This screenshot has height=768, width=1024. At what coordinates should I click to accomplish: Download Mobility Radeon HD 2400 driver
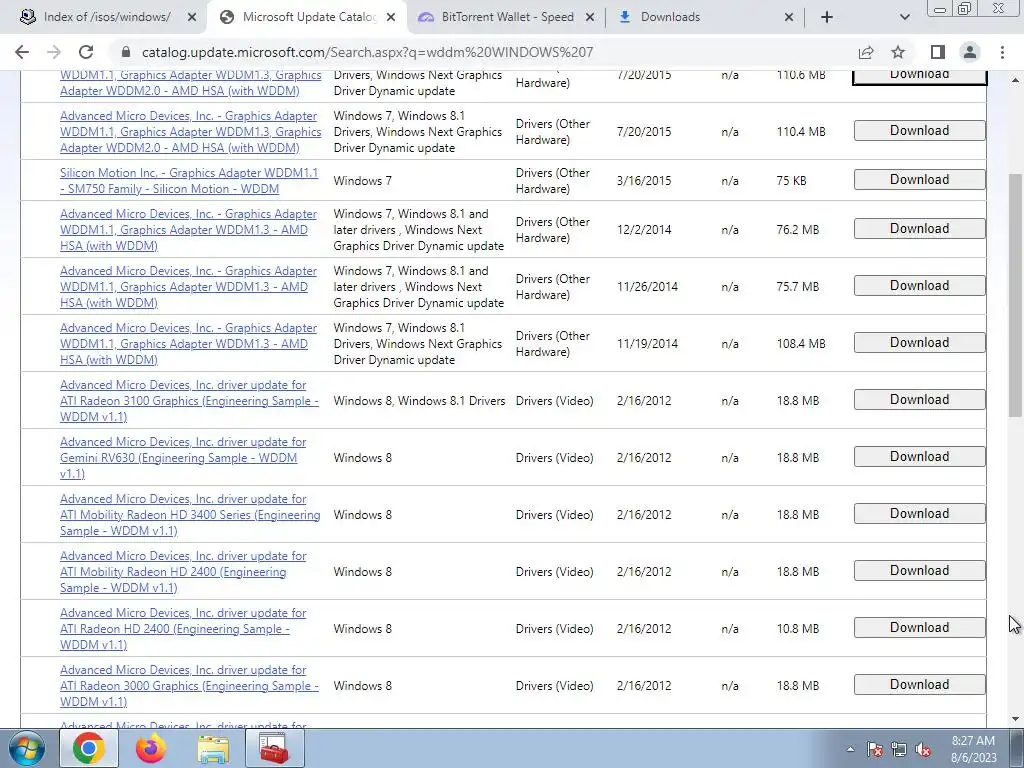tap(920, 570)
